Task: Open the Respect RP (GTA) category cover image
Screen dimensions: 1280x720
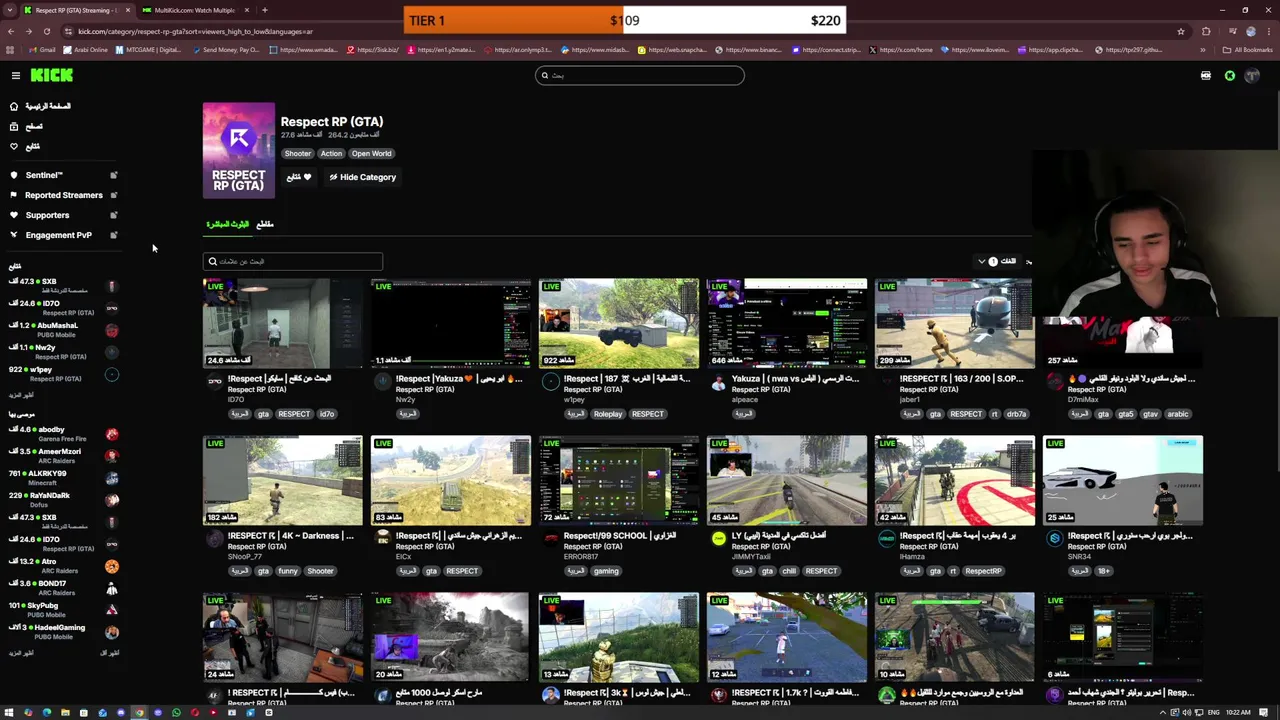Action: pyautogui.click(x=239, y=150)
